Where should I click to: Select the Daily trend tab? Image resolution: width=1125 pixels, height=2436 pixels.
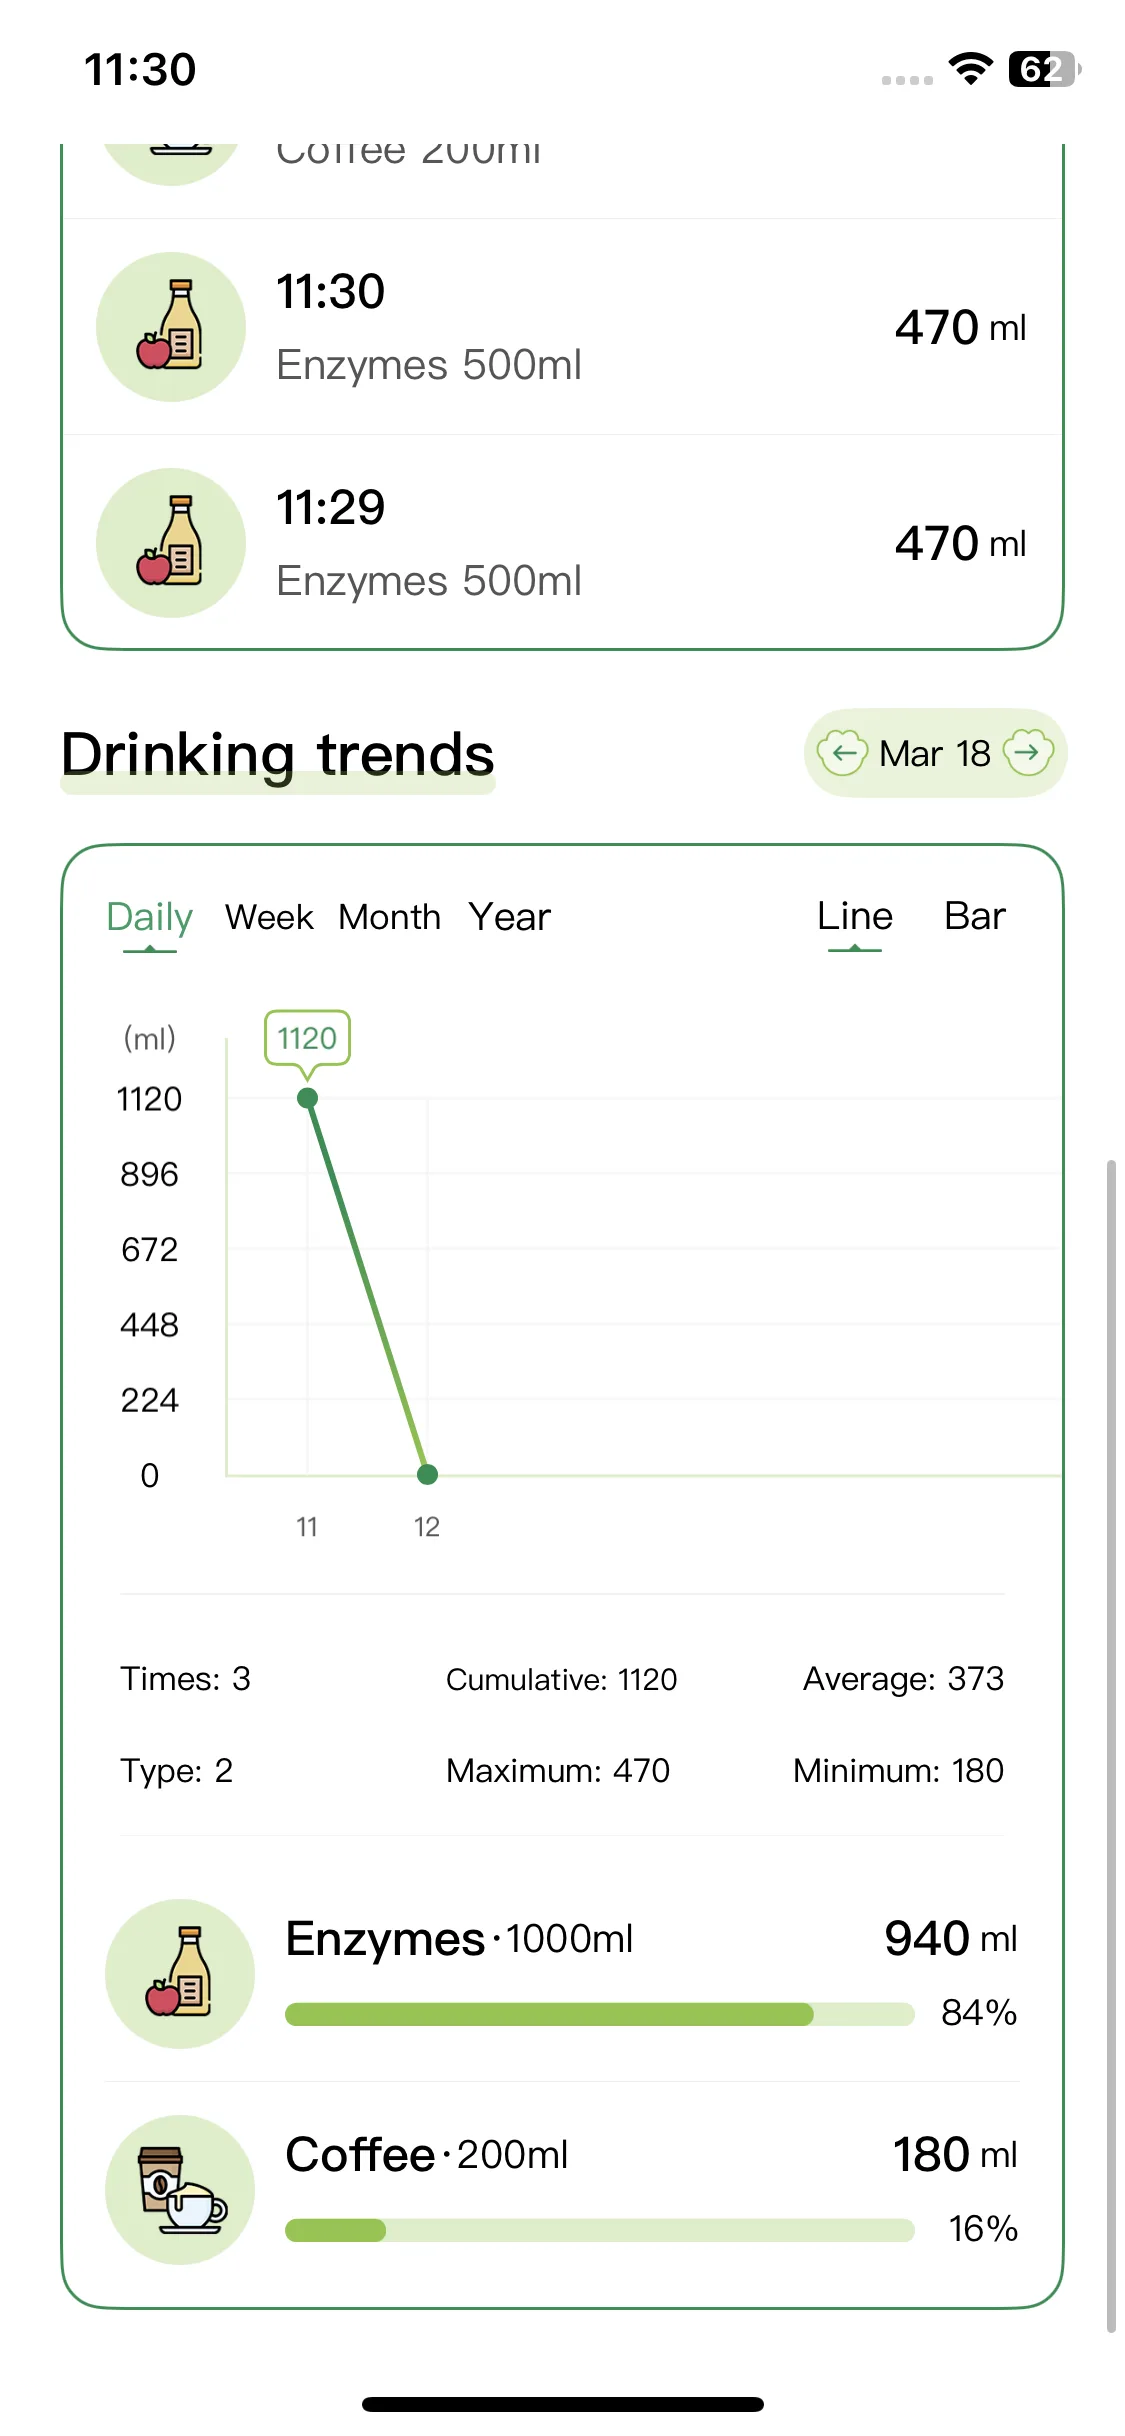149,917
